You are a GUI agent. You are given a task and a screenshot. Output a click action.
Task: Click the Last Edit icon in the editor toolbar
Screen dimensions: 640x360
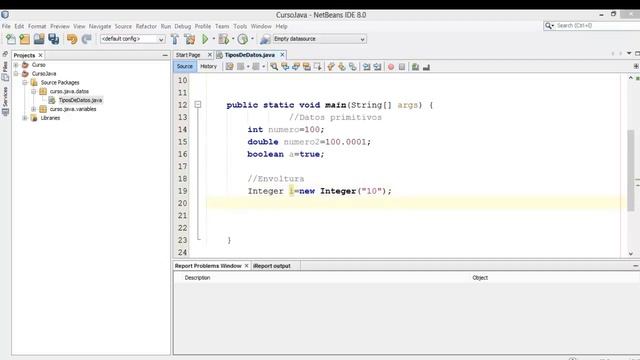(229, 67)
